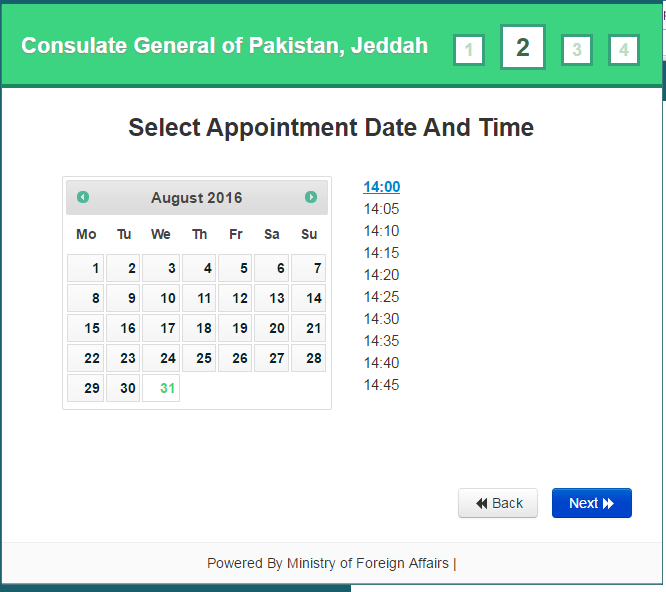Go to next month in calendar
Image resolution: width=666 pixels, height=592 pixels.
(311, 197)
